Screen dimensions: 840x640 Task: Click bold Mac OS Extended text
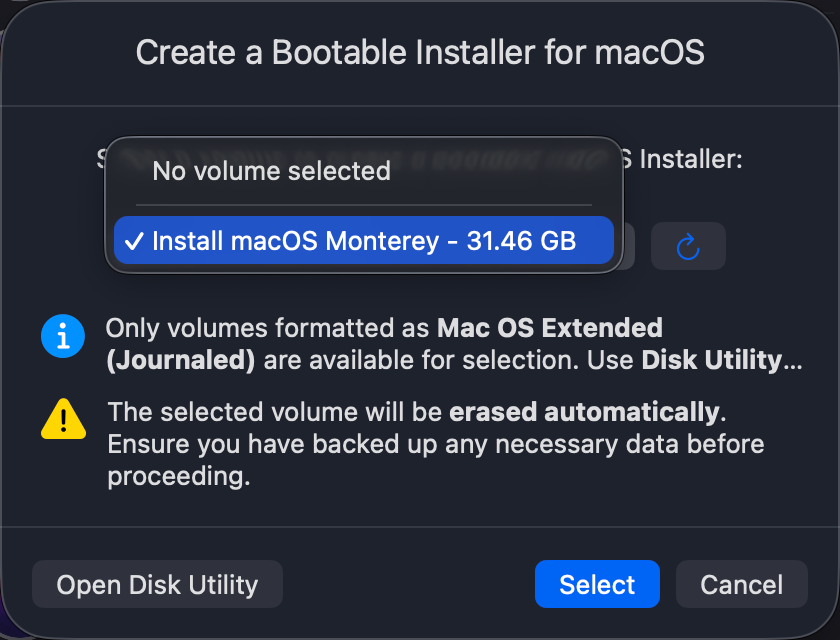[550, 328]
